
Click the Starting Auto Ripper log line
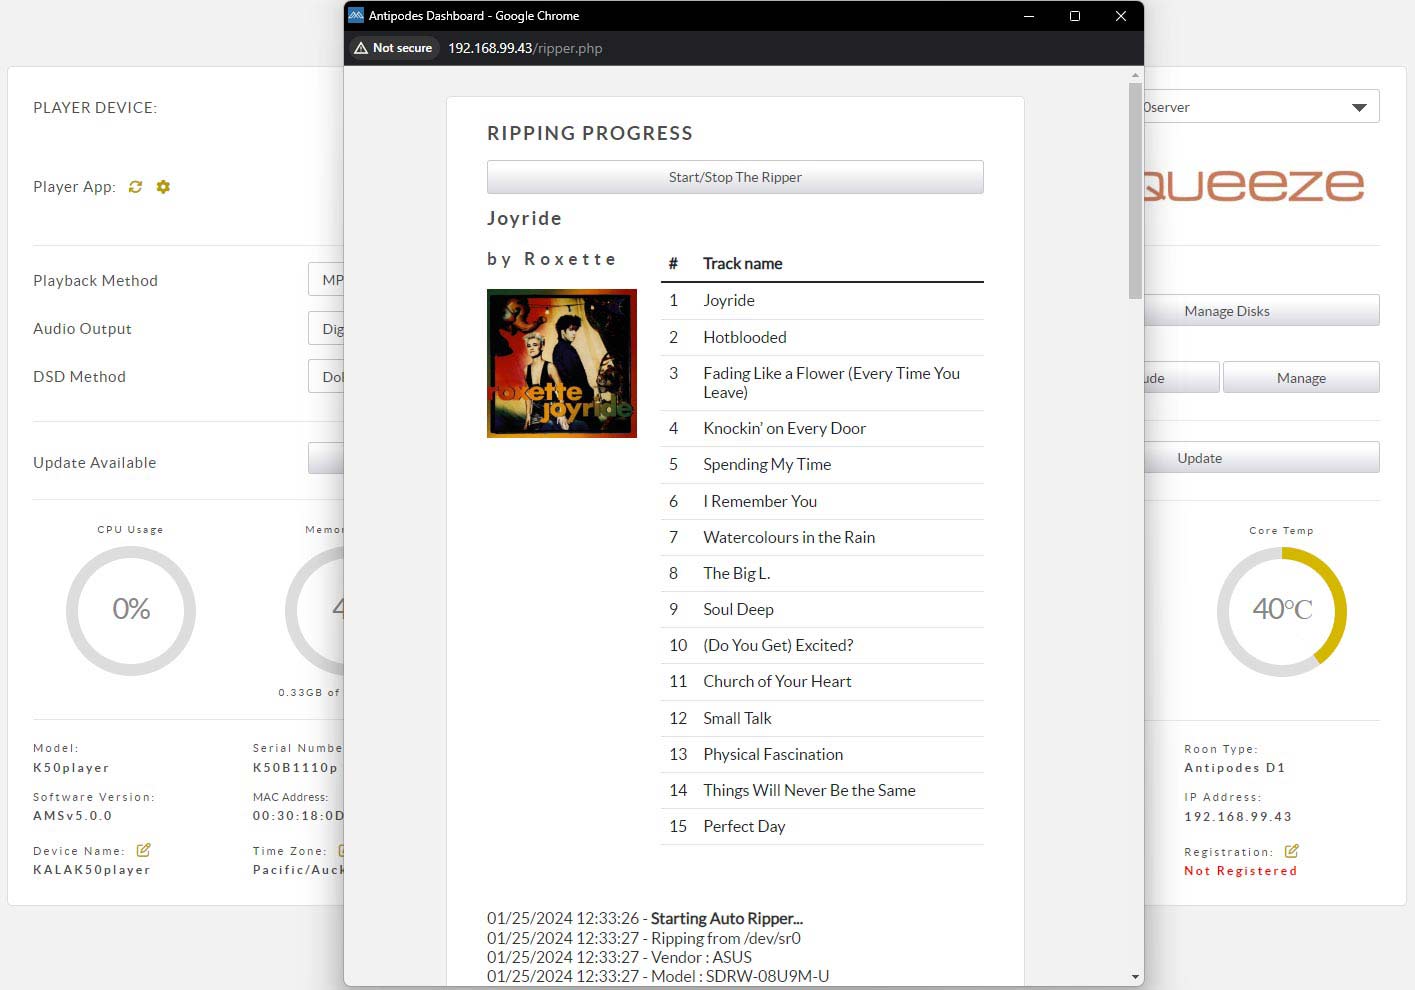pos(645,919)
